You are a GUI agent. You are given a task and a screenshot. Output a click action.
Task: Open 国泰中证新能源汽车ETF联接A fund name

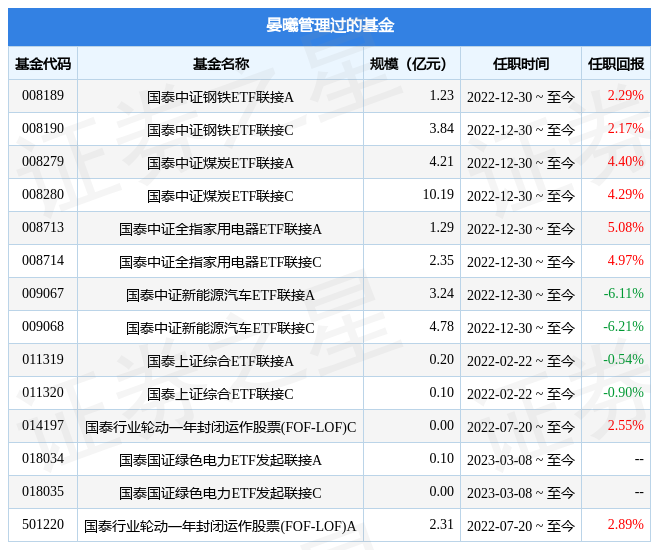(x=220, y=295)
